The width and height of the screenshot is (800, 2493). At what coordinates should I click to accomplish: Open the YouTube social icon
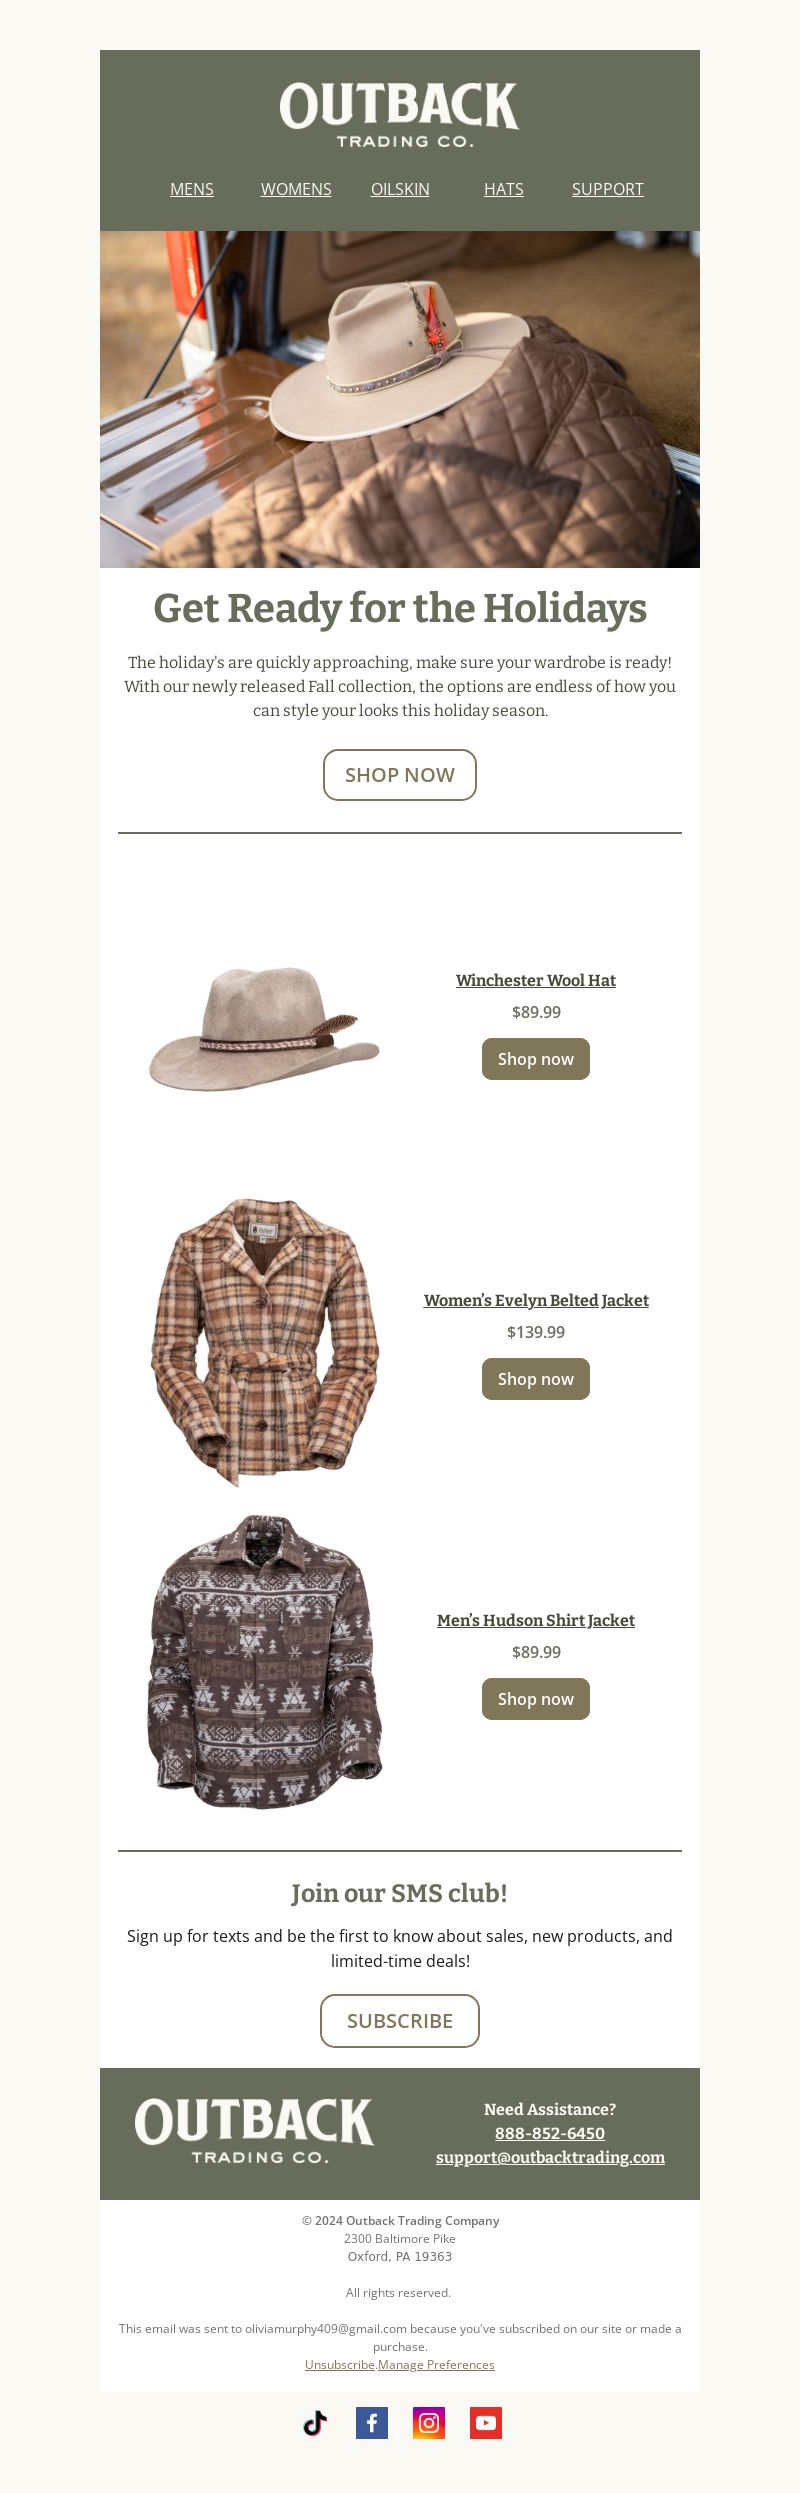[486, 2423]
